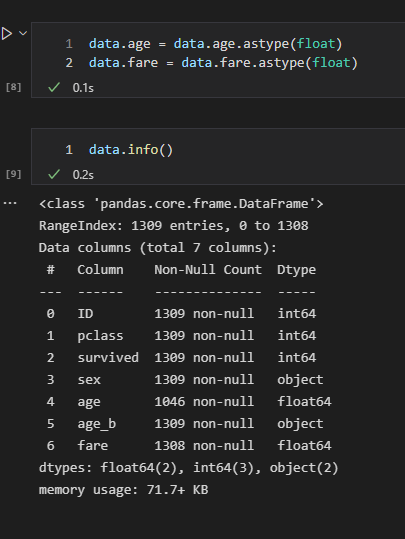Click the survived column name
The image size is (405, 539).
pos(108,358)
